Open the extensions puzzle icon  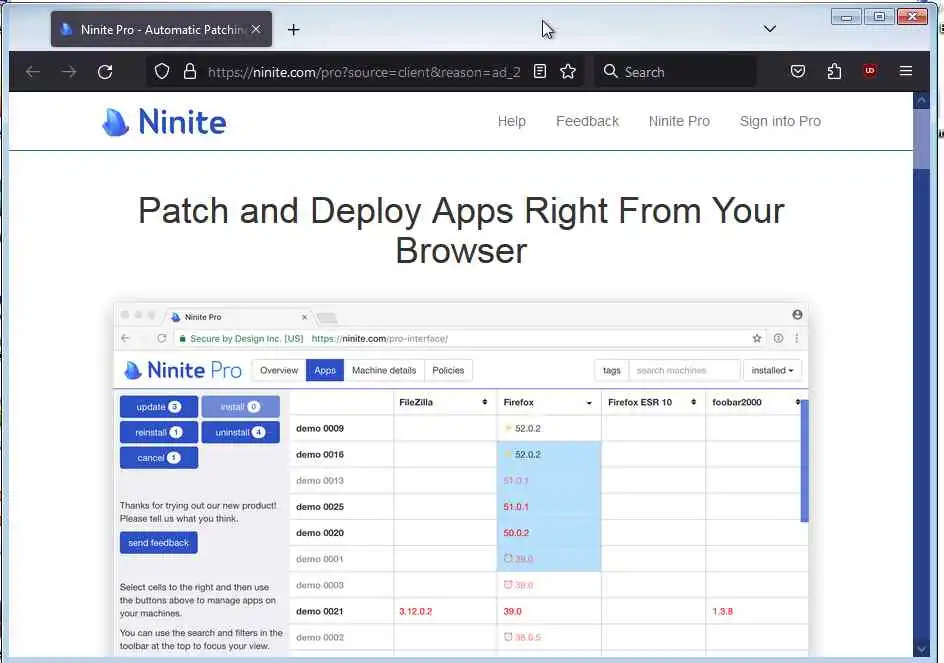834,72
